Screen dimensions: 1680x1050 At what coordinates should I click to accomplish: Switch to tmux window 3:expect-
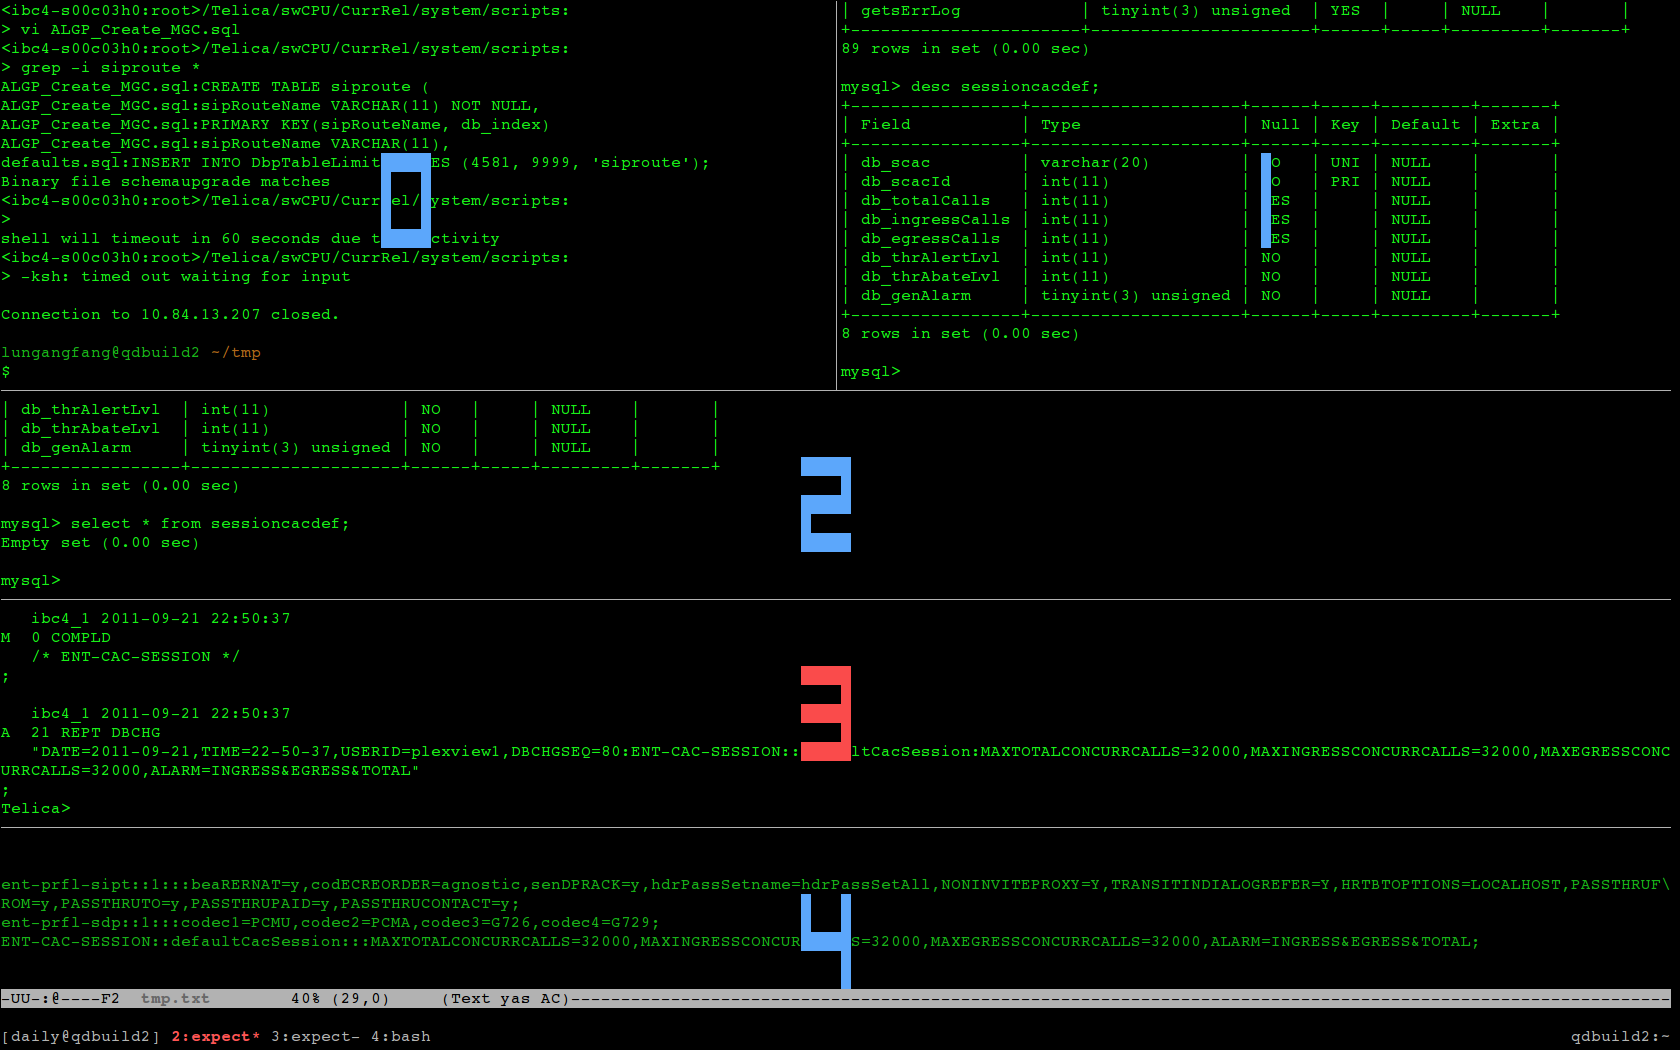315,1037
